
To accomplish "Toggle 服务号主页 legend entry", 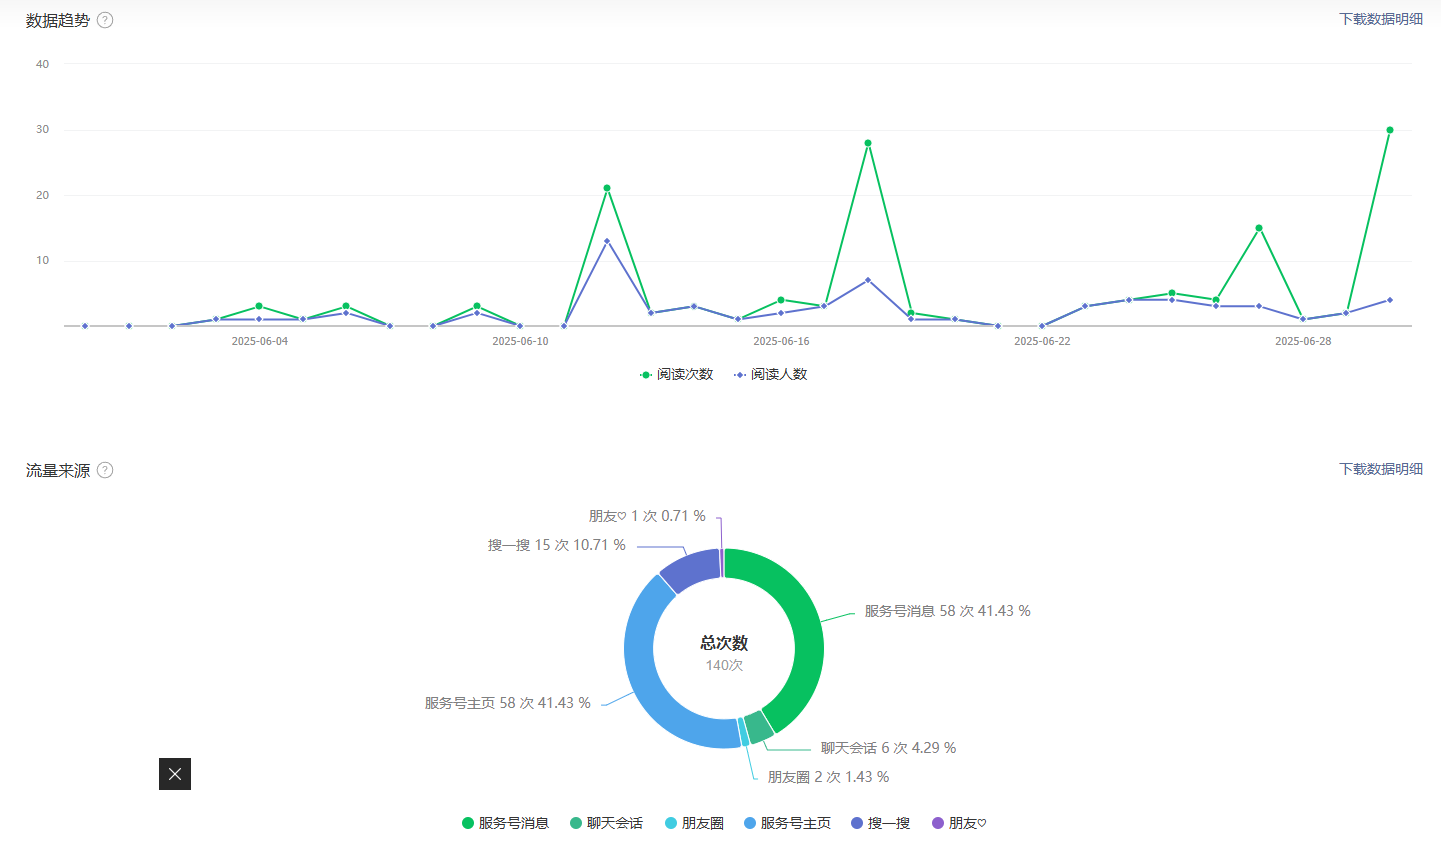I will (x=787, y=823).
